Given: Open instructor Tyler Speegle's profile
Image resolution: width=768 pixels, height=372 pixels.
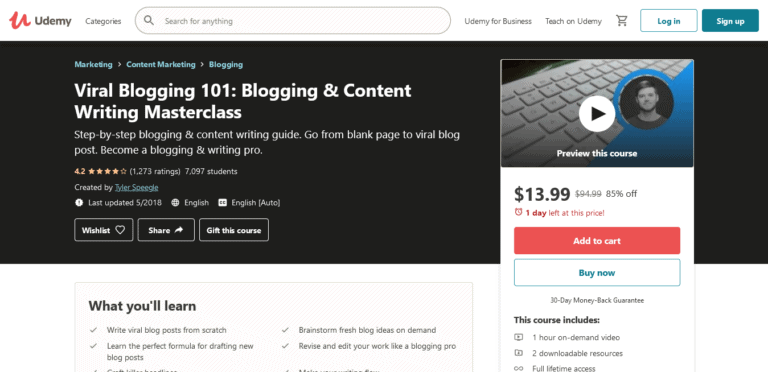Looking at the screenshot, I should pos(136,187).
